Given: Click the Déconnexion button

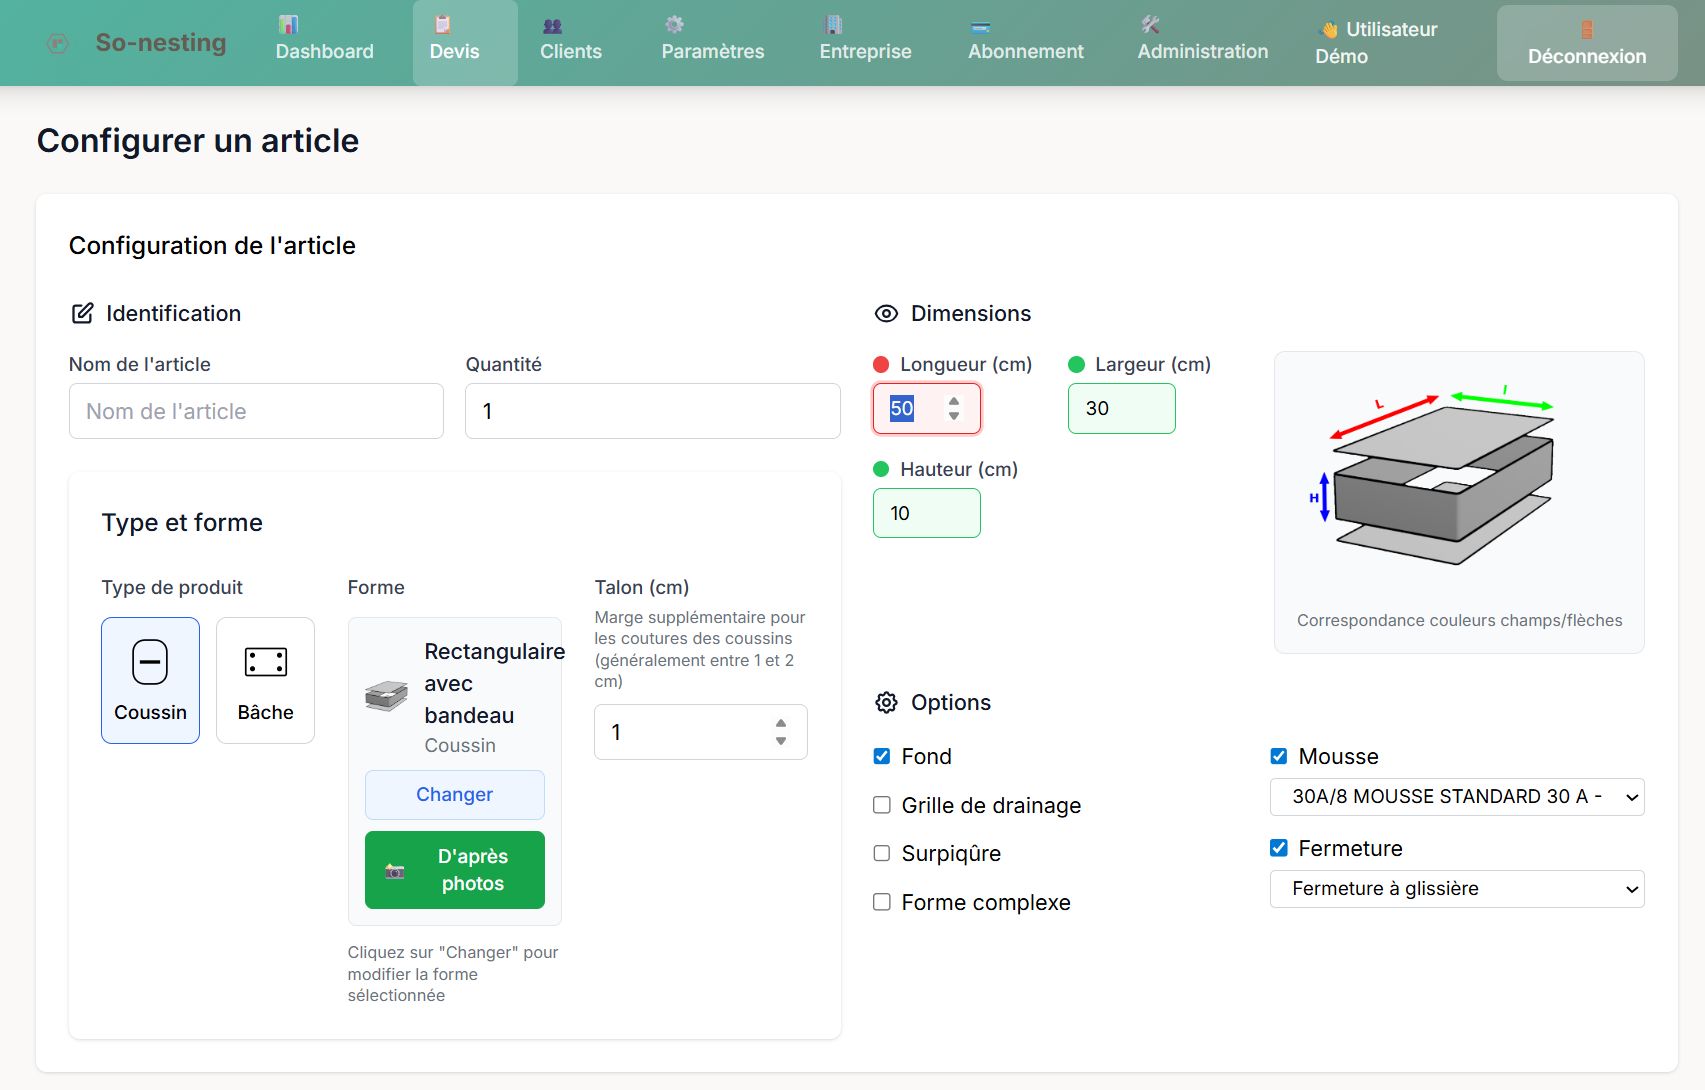Looking at the screenshot, I should (1586, 43).
